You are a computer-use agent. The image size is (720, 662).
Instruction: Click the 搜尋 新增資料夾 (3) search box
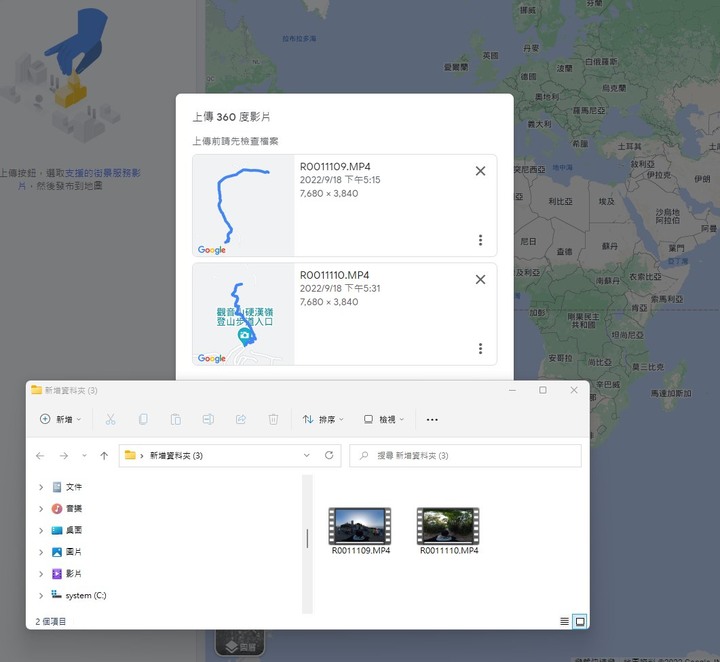click(465, 455)
